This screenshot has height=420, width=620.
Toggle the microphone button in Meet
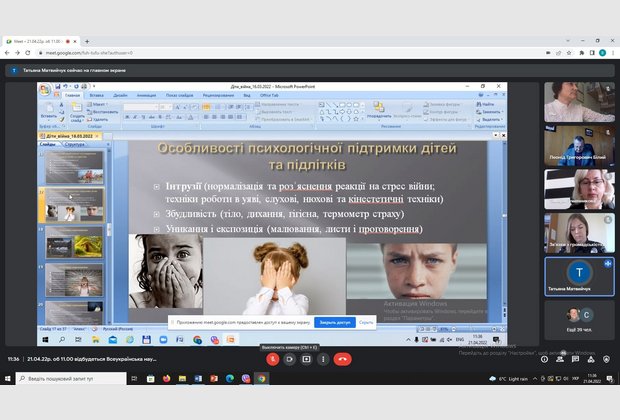tap(273, 359)
